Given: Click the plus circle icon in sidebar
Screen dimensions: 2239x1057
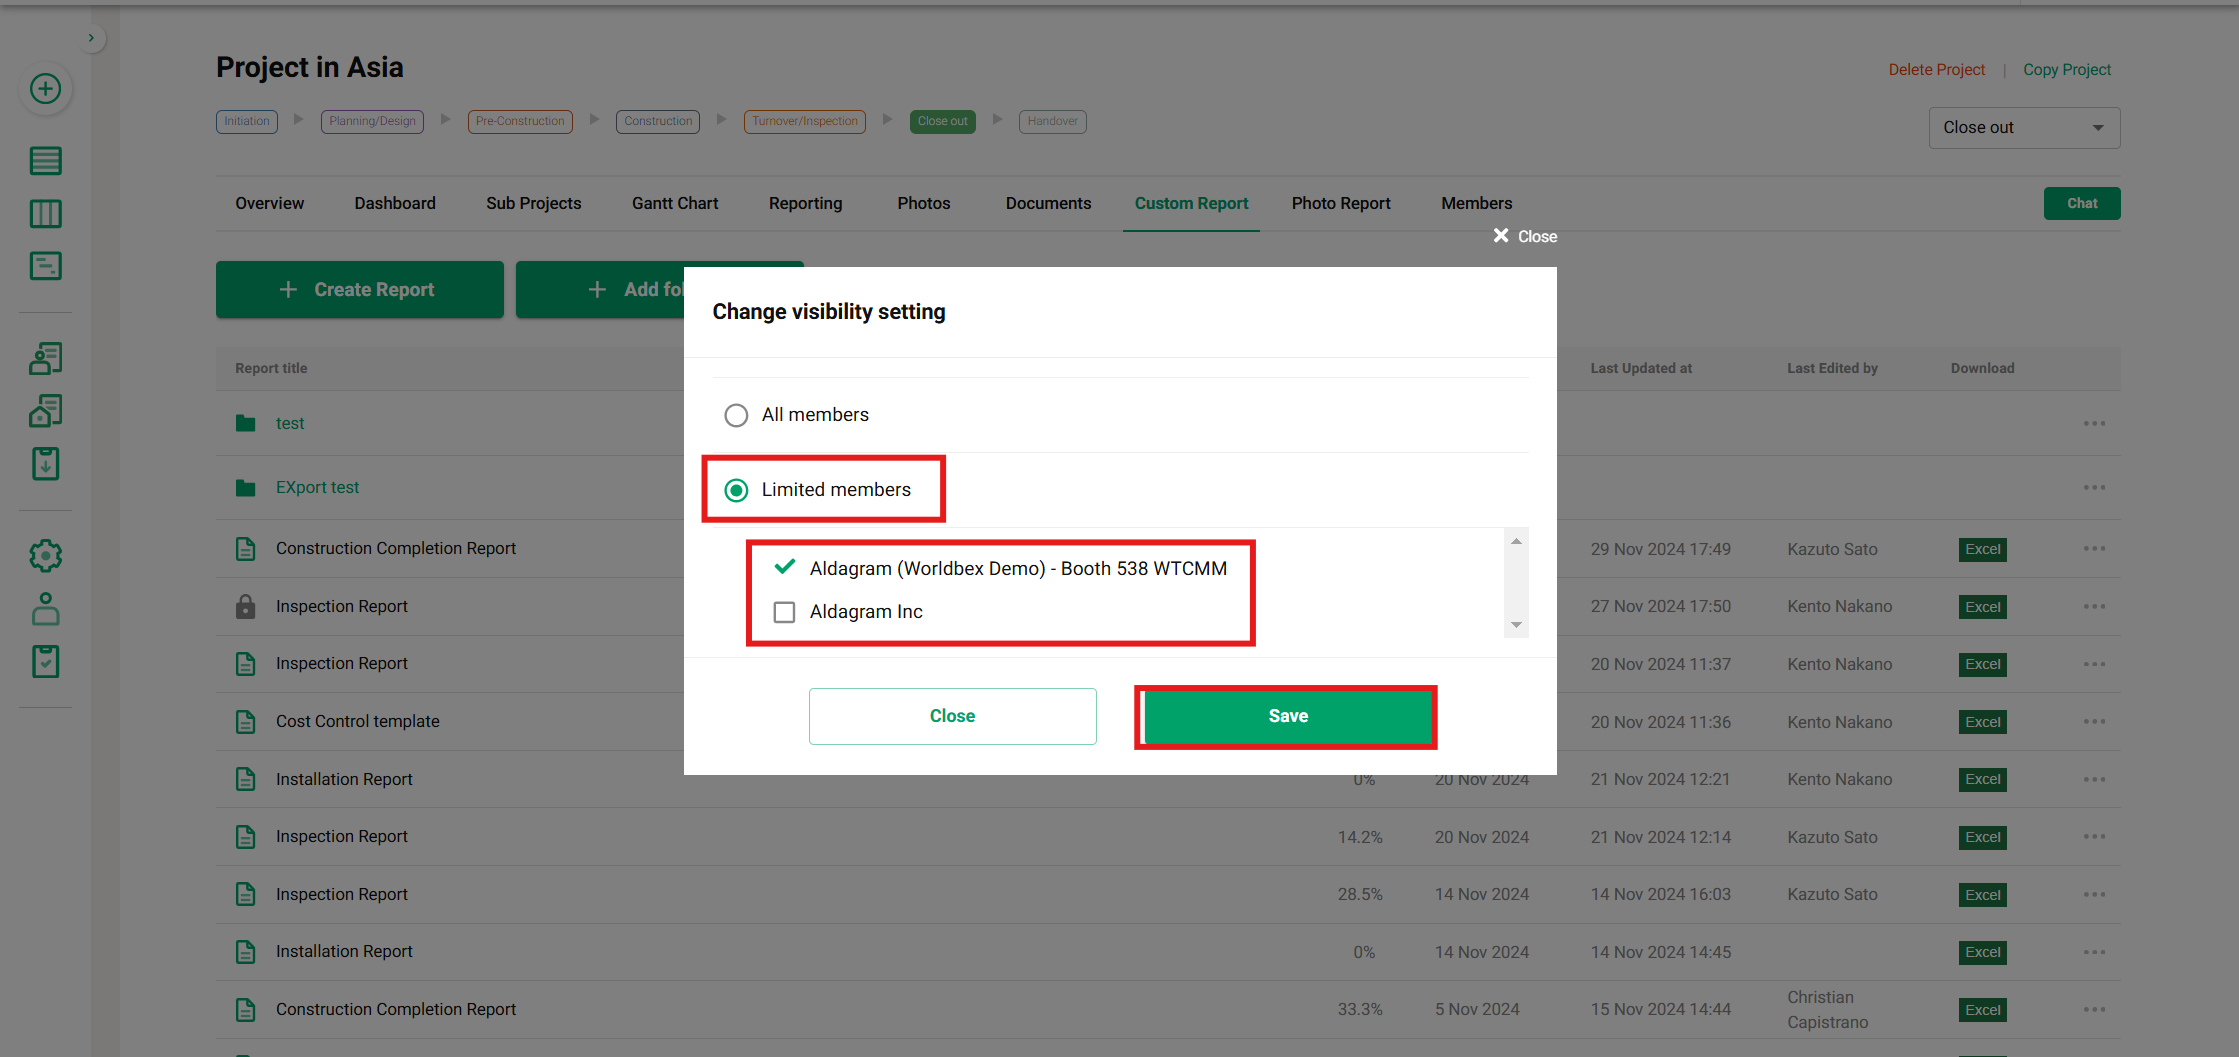Looking at the screenshot, I should 45,89.
